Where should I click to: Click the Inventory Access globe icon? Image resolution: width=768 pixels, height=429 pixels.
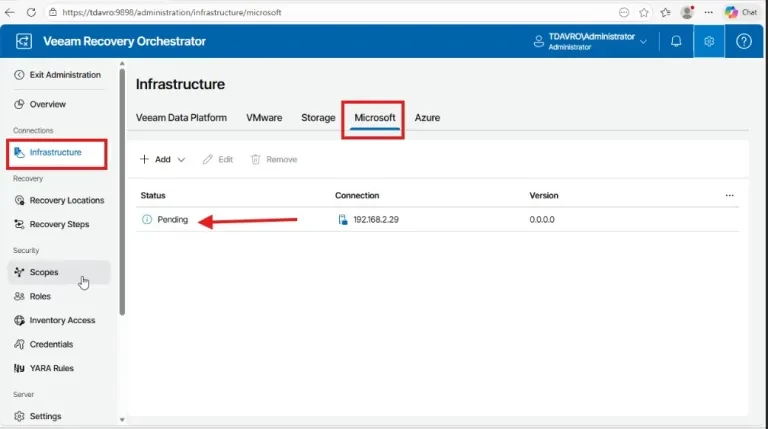[19, 320]
